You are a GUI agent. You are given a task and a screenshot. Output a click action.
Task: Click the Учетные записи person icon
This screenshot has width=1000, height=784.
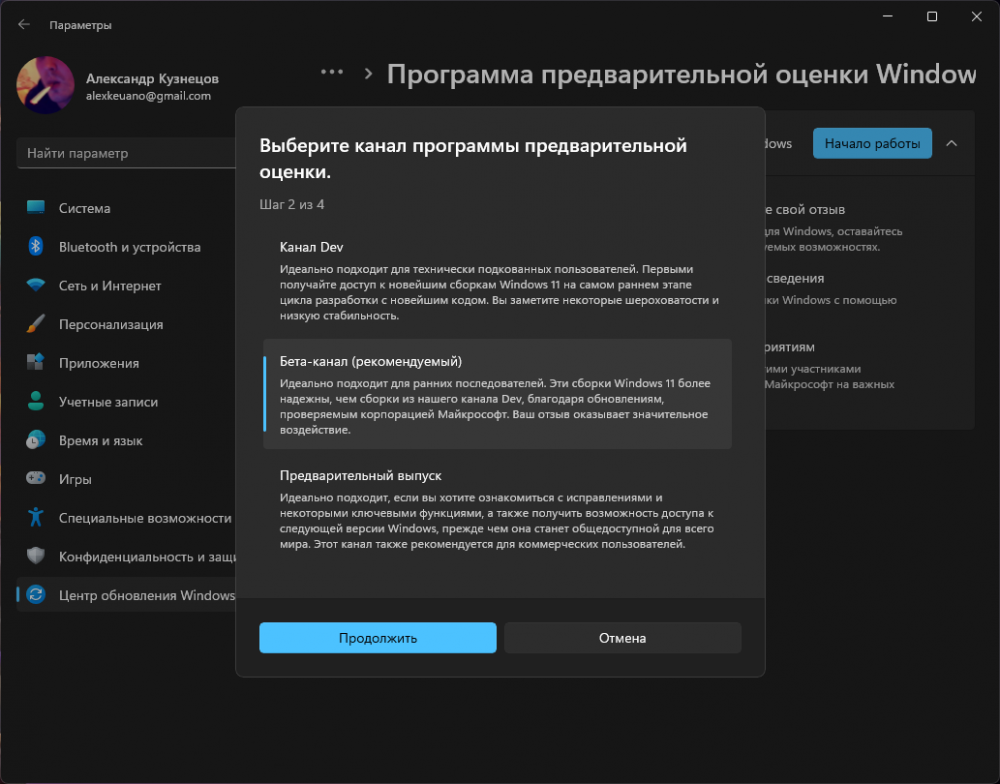tap(36, 401)
